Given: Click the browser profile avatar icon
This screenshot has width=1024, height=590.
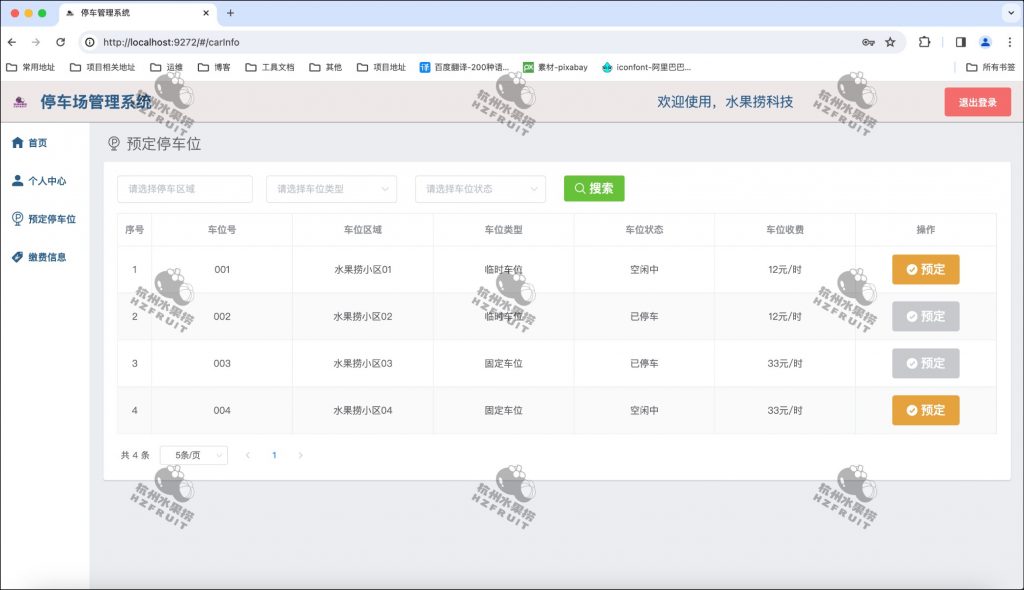Looking at the screenshot, I should pyautogui.click(x=984, y=43).
